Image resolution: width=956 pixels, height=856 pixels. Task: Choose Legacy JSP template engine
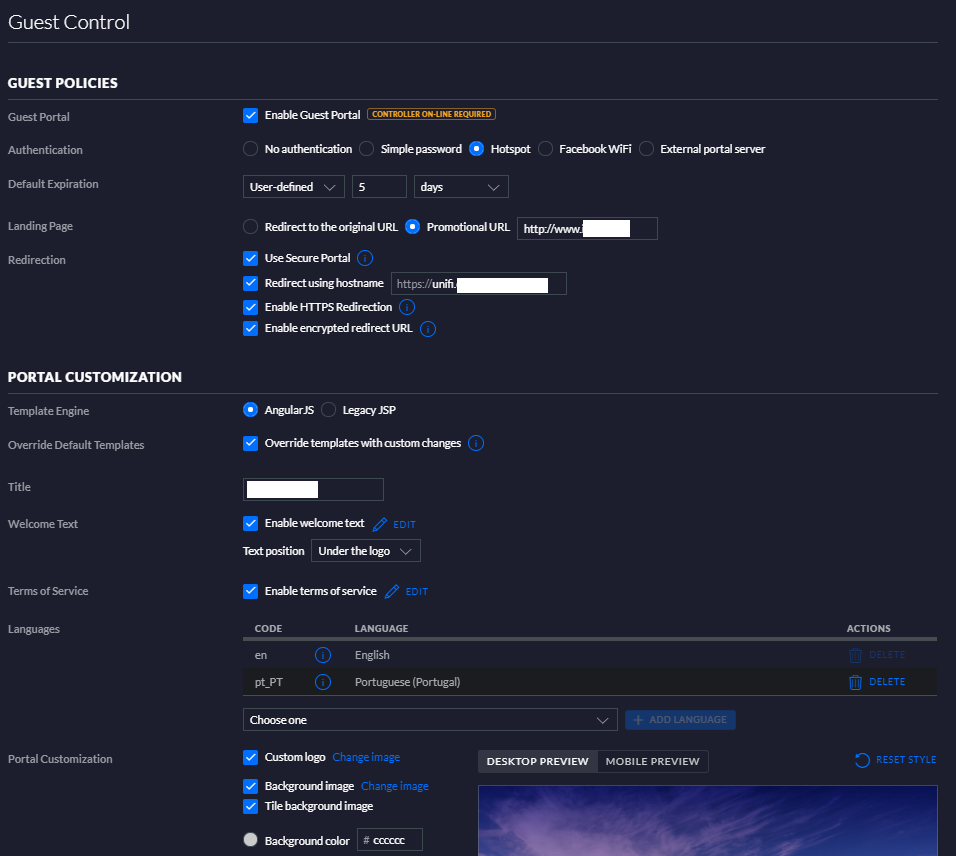[329, 410]
